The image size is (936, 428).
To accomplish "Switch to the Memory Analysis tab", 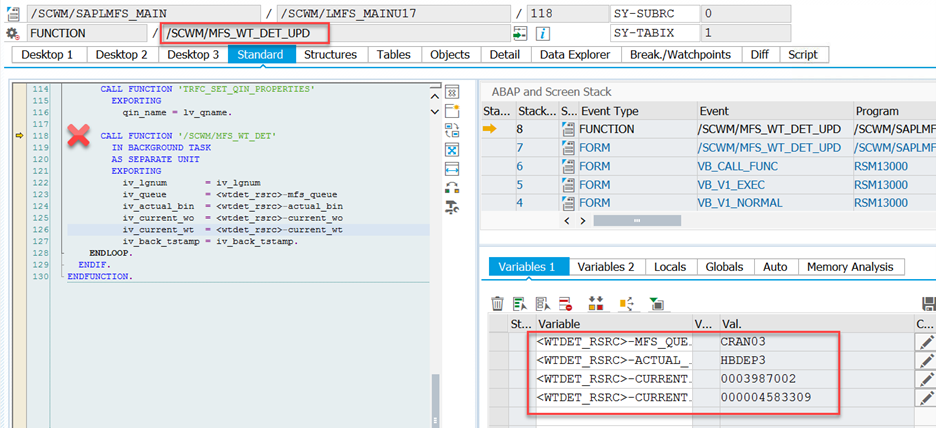I will coord(851,267).
